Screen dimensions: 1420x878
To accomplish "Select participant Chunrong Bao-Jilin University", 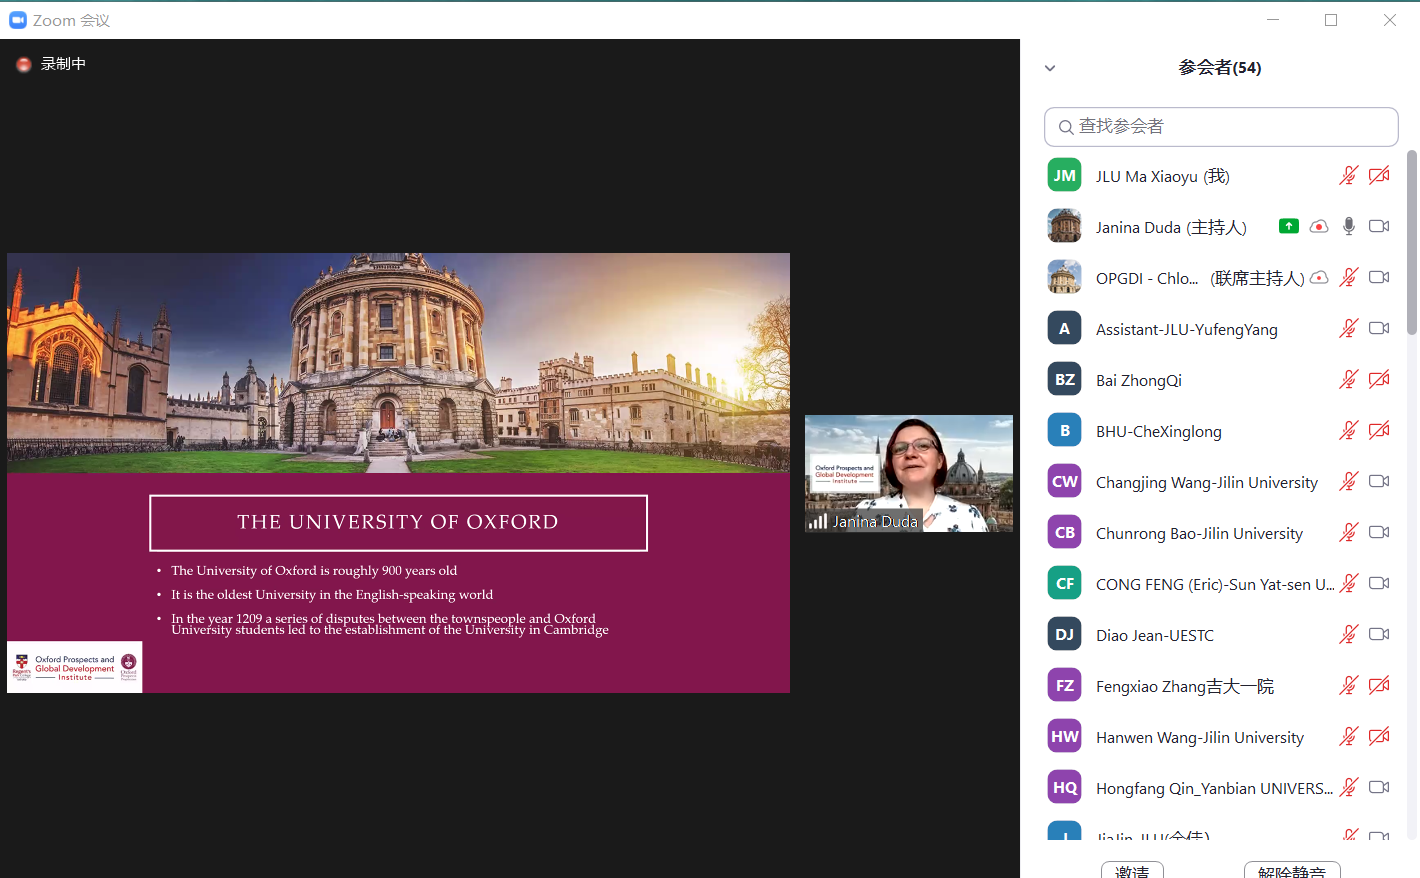I will pyautogui.click(x=1199, y=533).
